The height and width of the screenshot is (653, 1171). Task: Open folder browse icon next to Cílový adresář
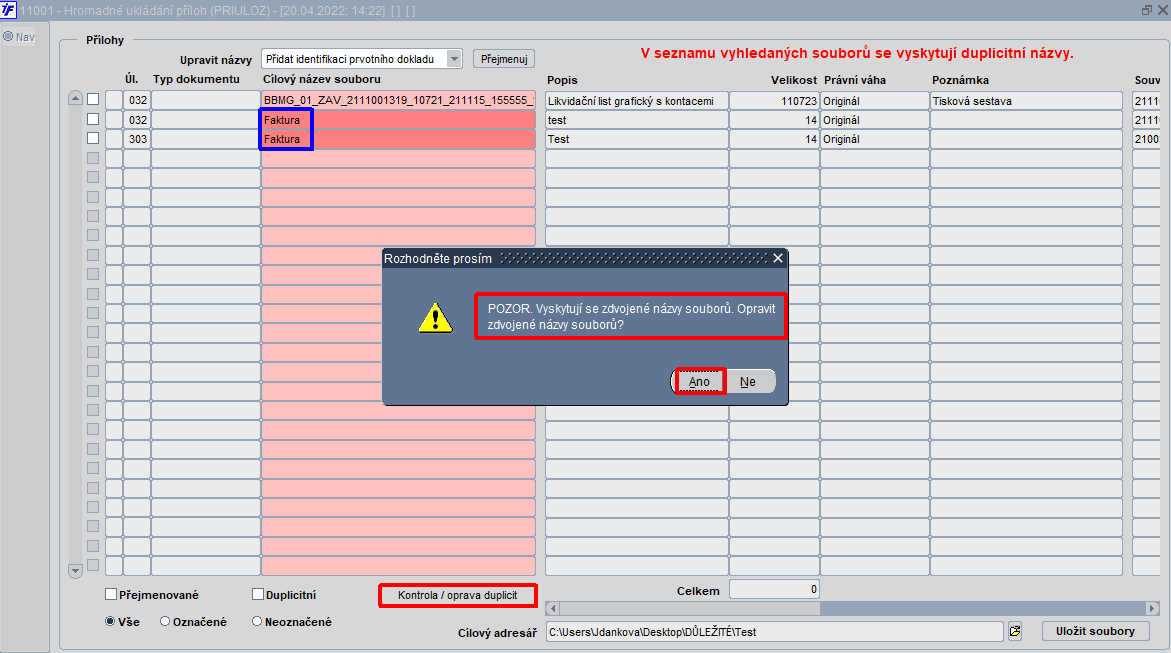pos(1015,631)
